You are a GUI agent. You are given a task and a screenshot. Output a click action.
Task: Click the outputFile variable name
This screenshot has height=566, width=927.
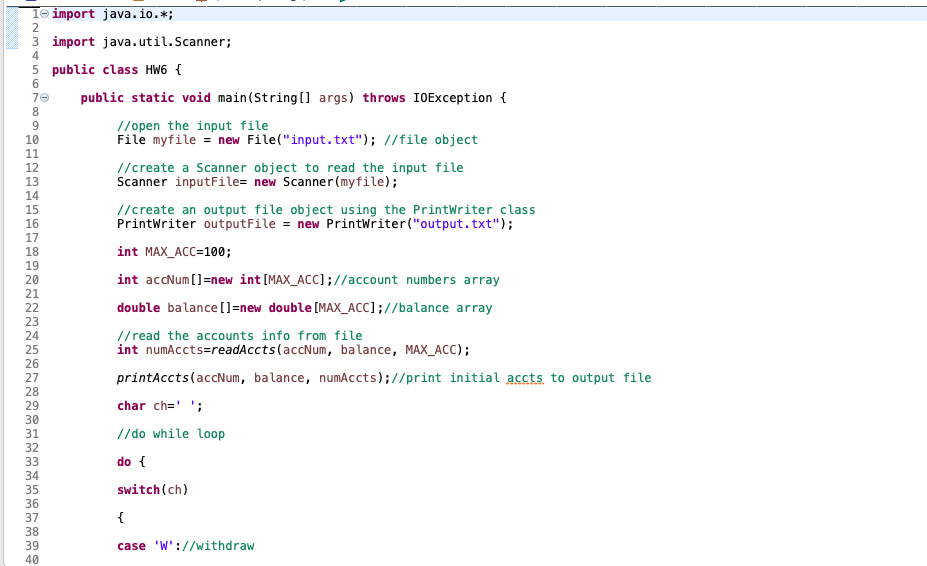point(239,224)
